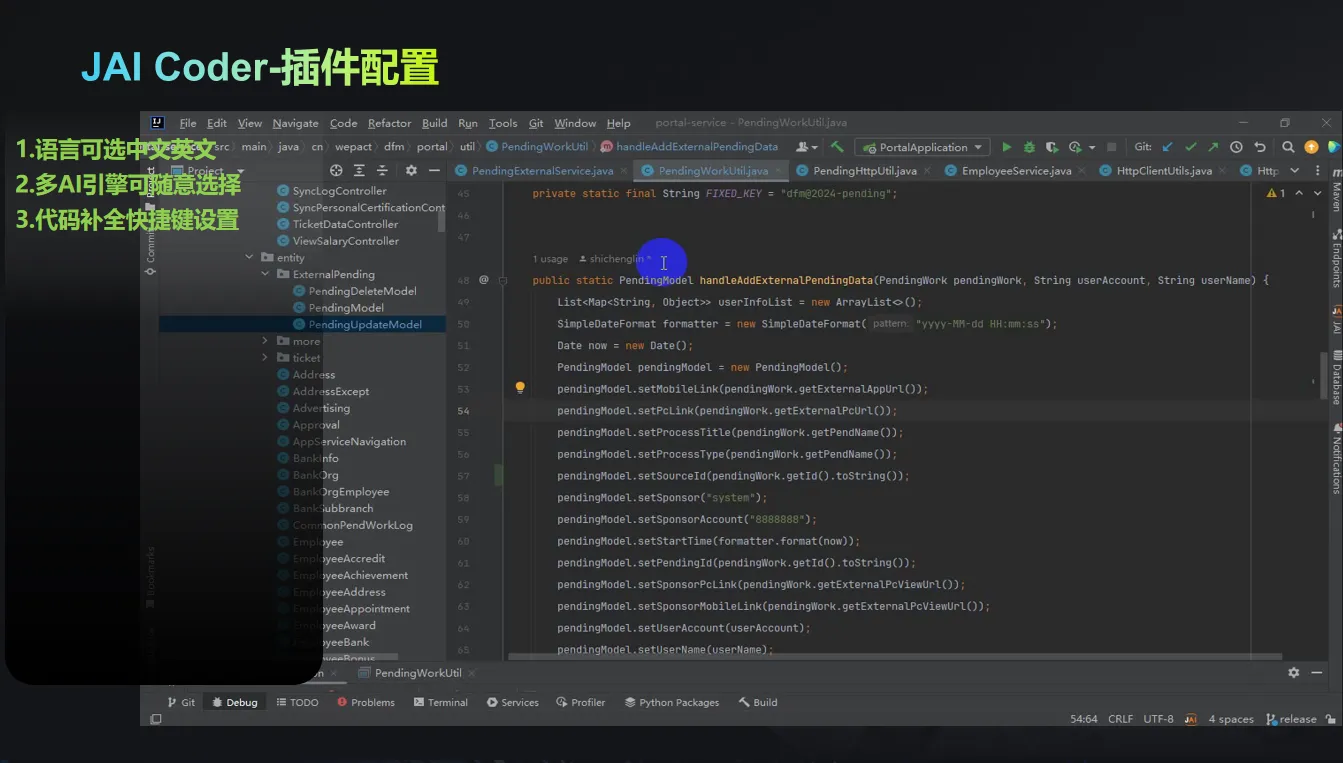
Task: Go to next highlighted error arrow
Action: point(1318,193)
